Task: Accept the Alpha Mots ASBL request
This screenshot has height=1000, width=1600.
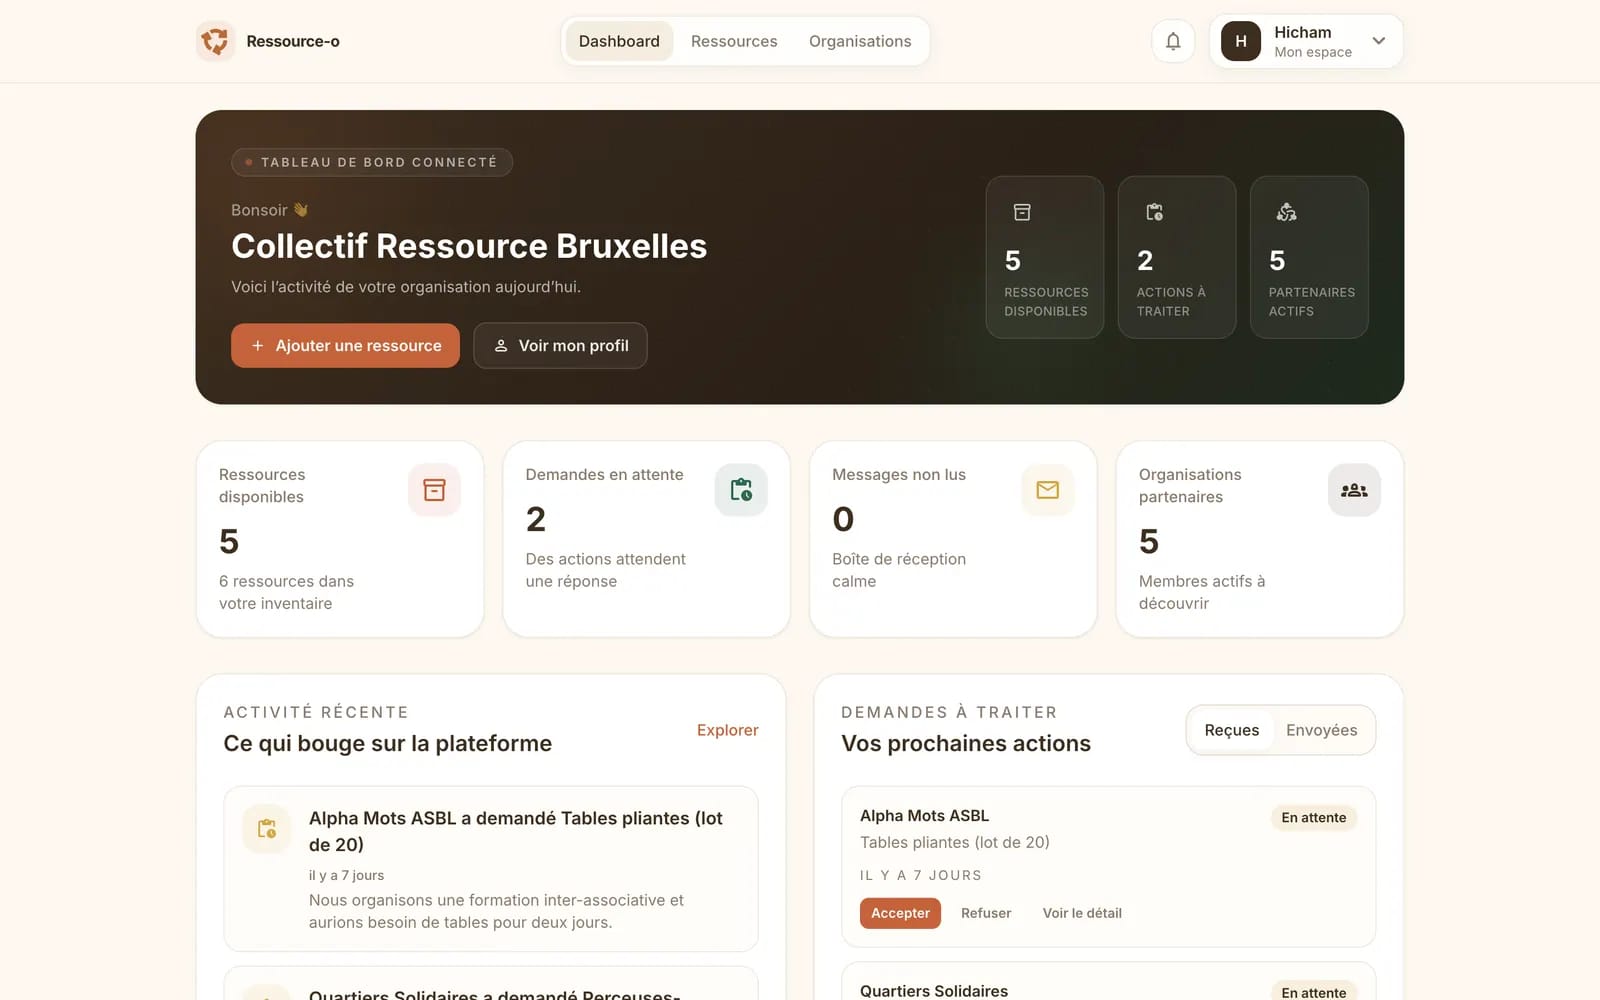Action: (x=900, y=913)
